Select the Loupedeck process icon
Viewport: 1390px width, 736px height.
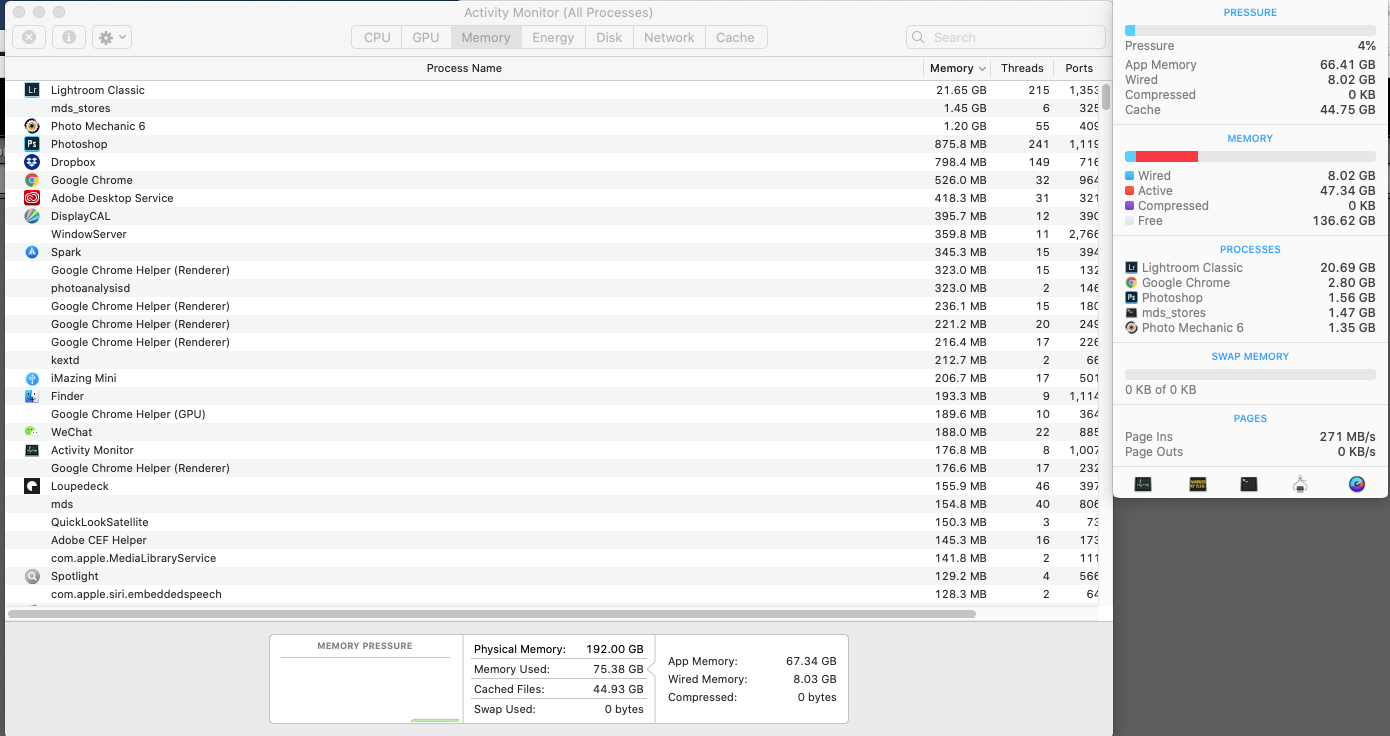[x=32, y=486]
